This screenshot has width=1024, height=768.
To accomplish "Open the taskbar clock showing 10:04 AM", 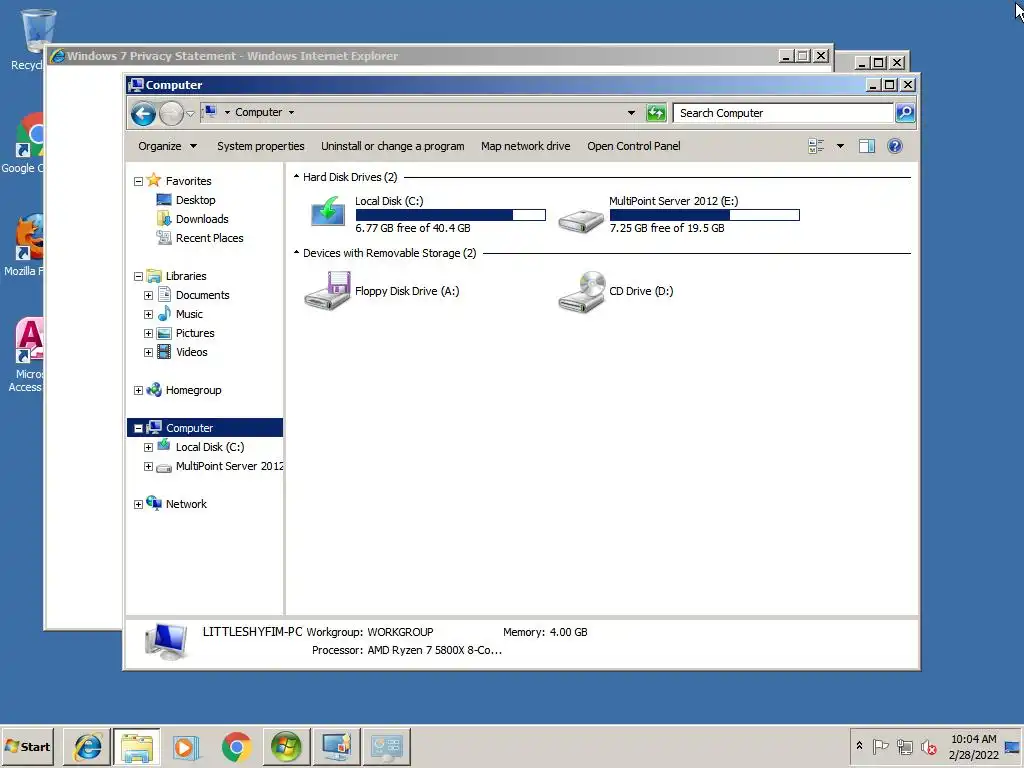I will click(x=973, y=746).
